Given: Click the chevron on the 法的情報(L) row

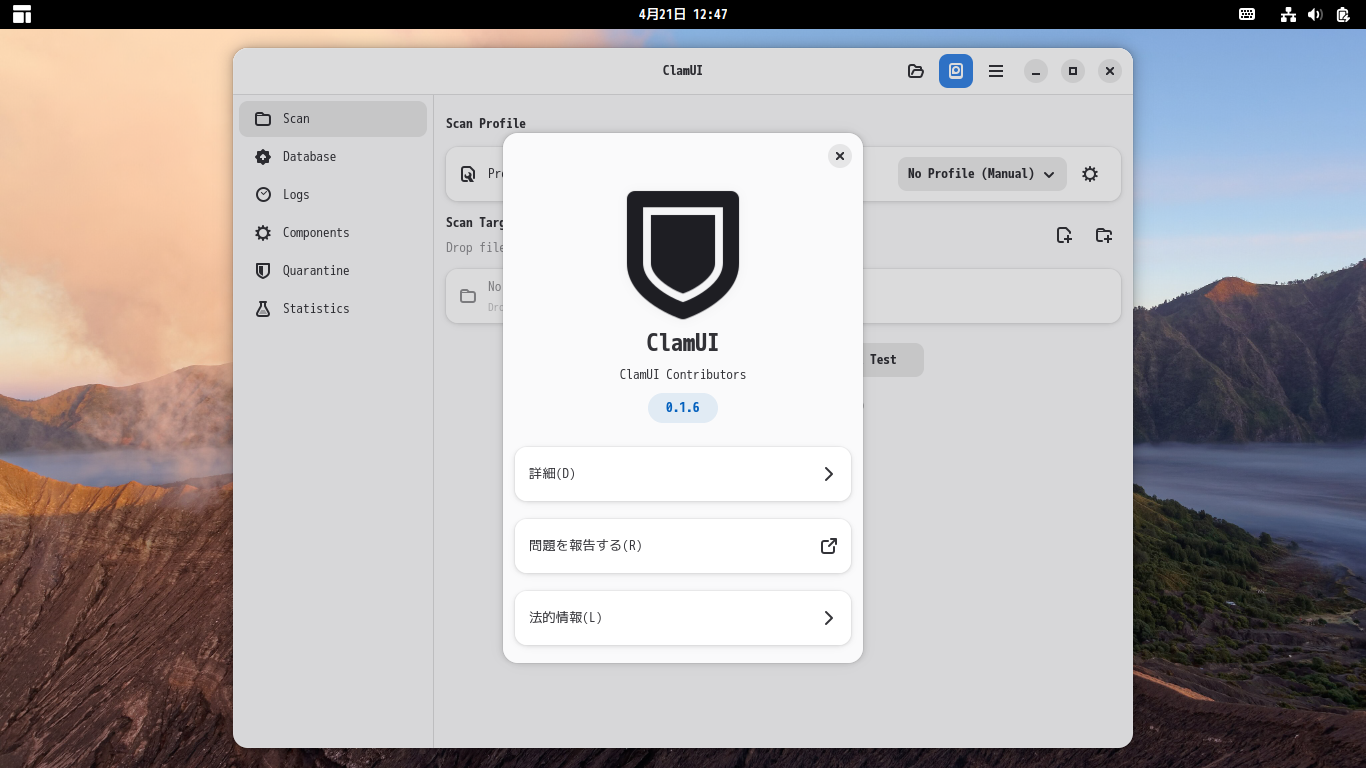Looking at the screenshot, I should [828, 618].
